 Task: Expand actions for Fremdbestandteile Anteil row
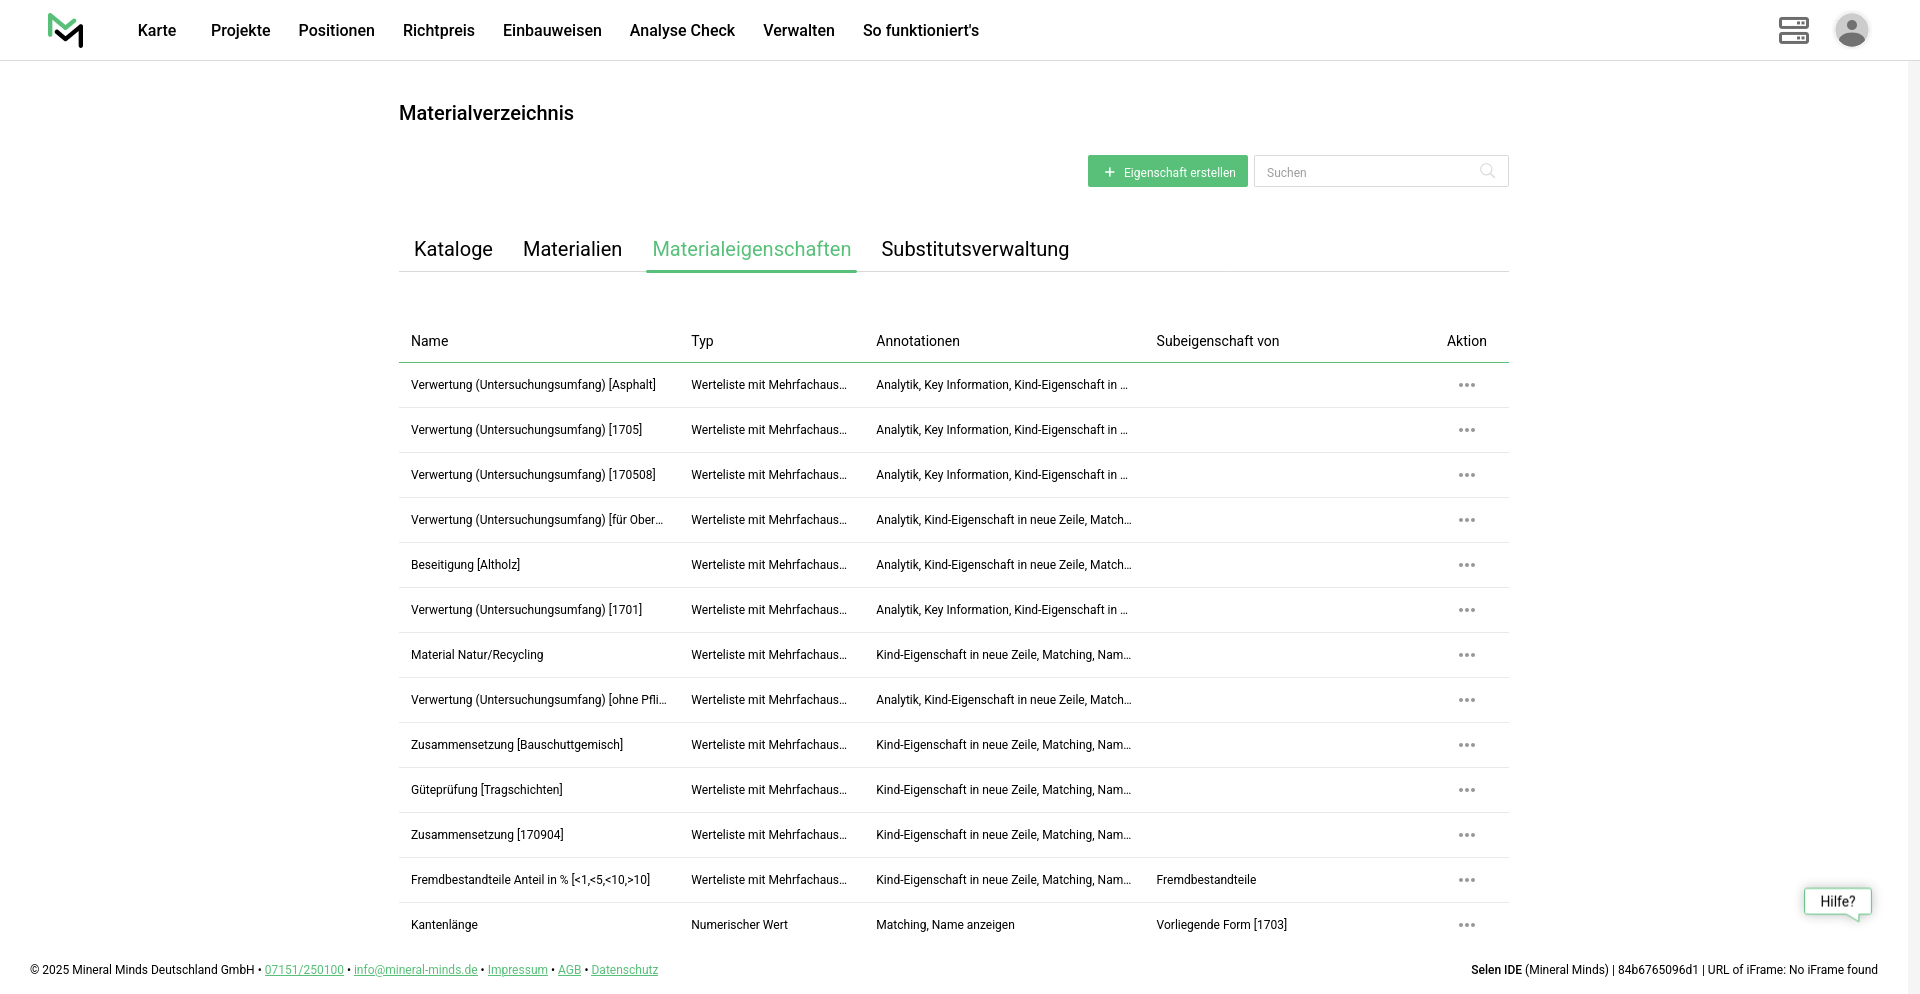[x=1466, y=880]
